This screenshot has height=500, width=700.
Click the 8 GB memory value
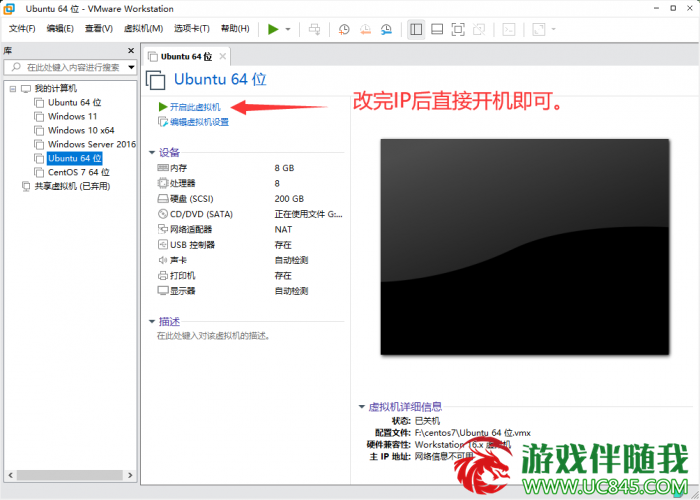[x=284, y=168]
